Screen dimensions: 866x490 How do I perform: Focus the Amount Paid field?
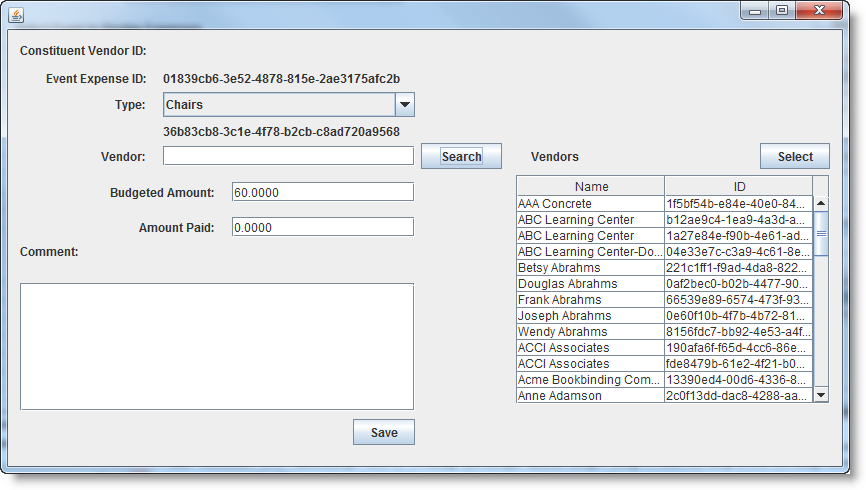click(322, 227)
